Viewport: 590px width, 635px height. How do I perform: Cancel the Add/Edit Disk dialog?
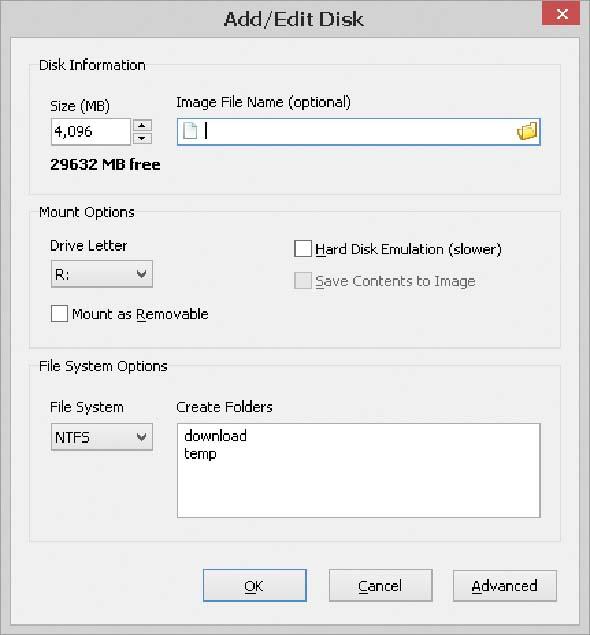pyautogui.click(x=381, y=586)
